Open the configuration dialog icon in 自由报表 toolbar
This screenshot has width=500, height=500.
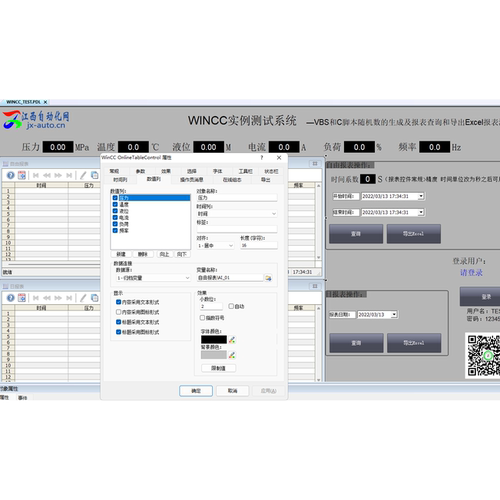[x=22, y=175]
